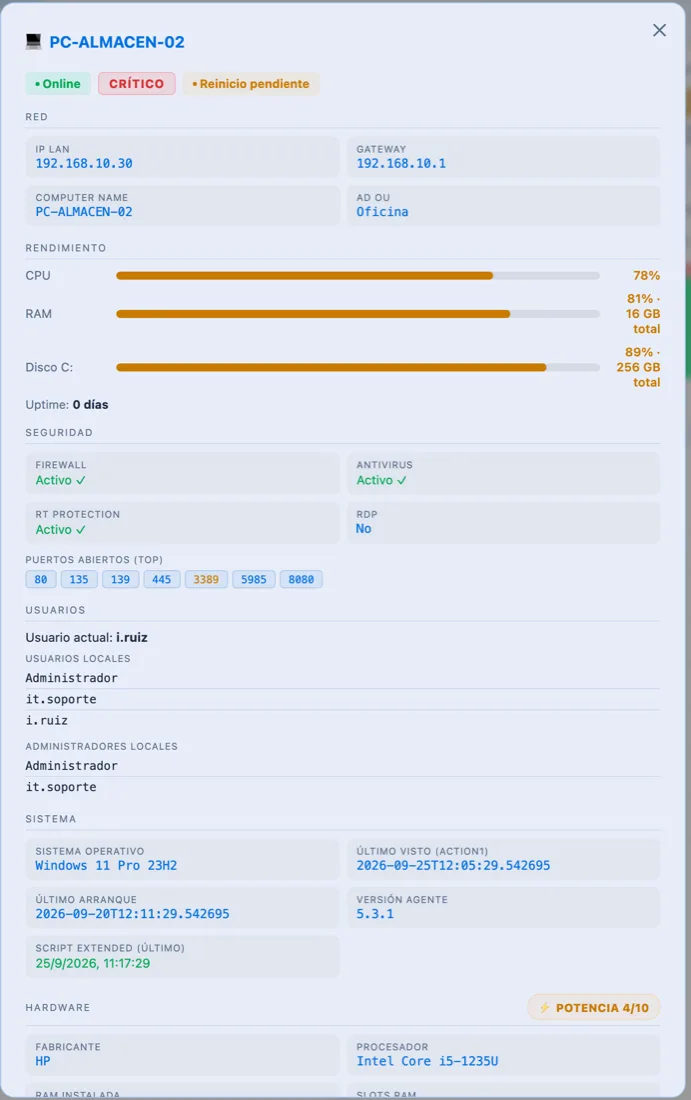Click lightning bolt icon in Potencia badge
Viewport: 691px width, 1100px height.
pos(544,1008)
